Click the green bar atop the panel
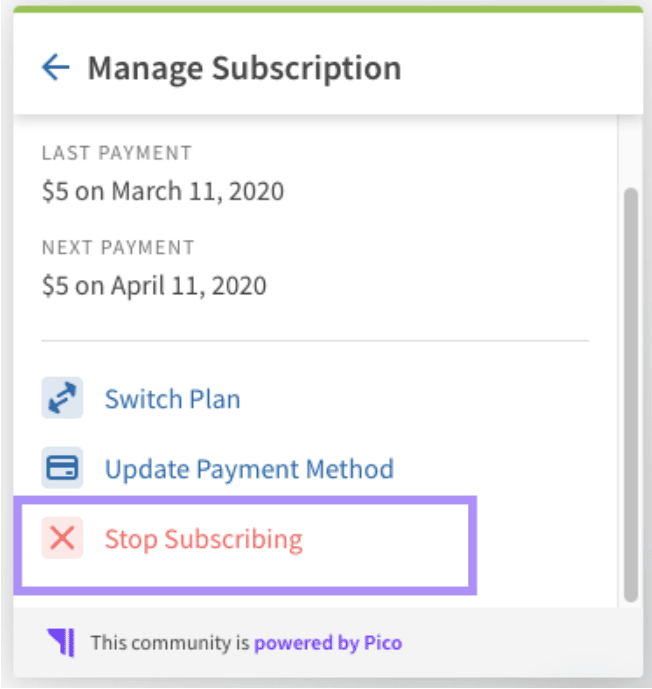 click(x=328, y=9)
